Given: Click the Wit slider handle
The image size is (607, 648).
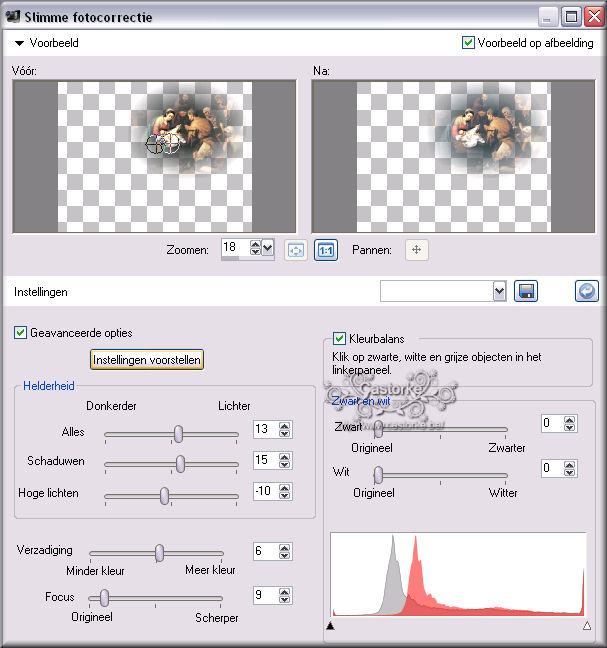Looking at the screenshot, I should [378, 475].
